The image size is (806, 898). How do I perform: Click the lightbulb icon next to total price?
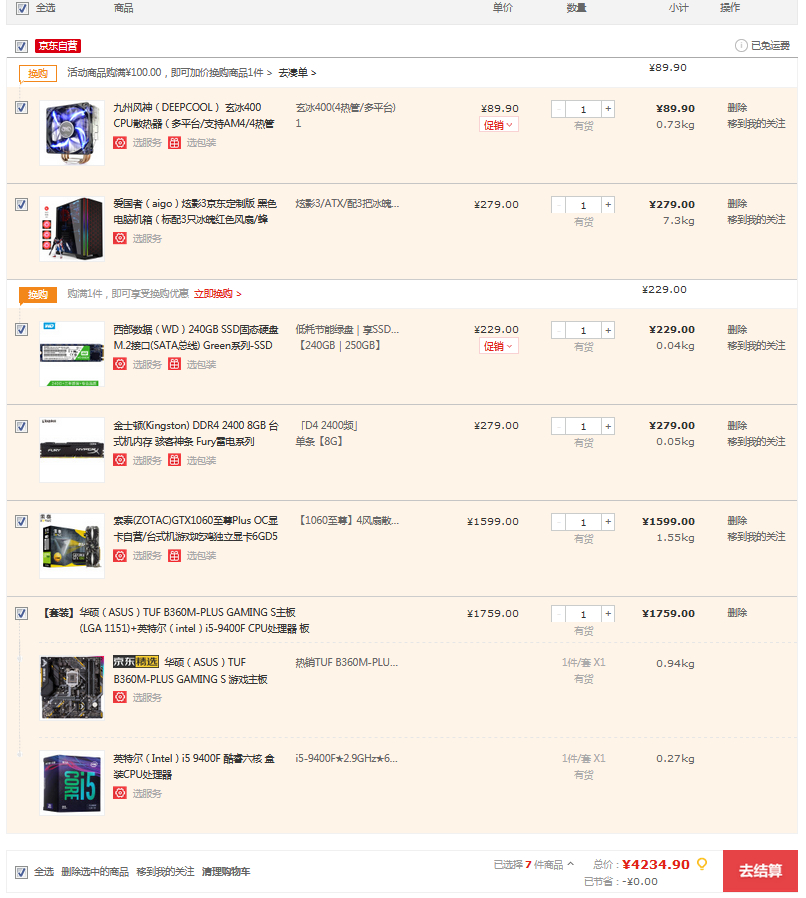coord(702,864)
